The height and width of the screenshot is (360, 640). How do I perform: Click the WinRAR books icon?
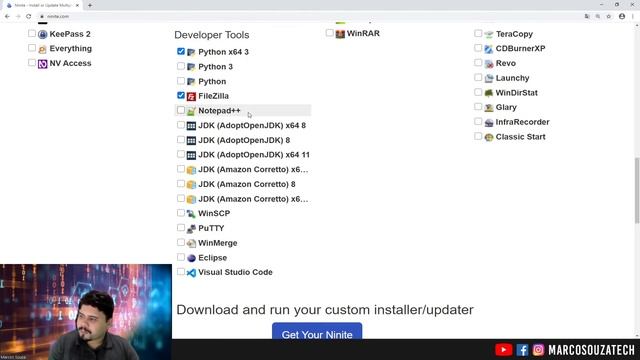click(340, 34)
